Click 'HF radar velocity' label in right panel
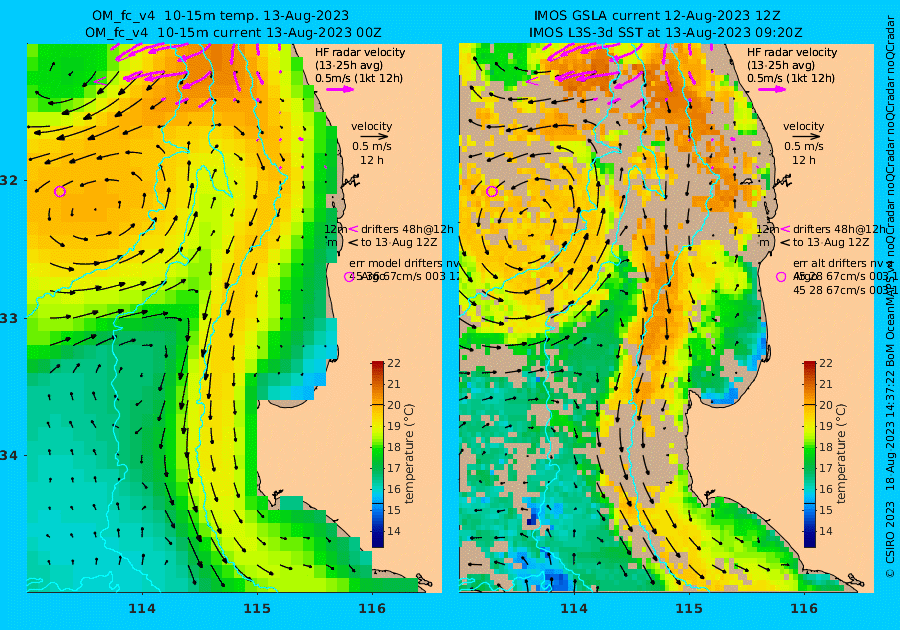Viewport: 900px width, 630px height. click(792, 52)
